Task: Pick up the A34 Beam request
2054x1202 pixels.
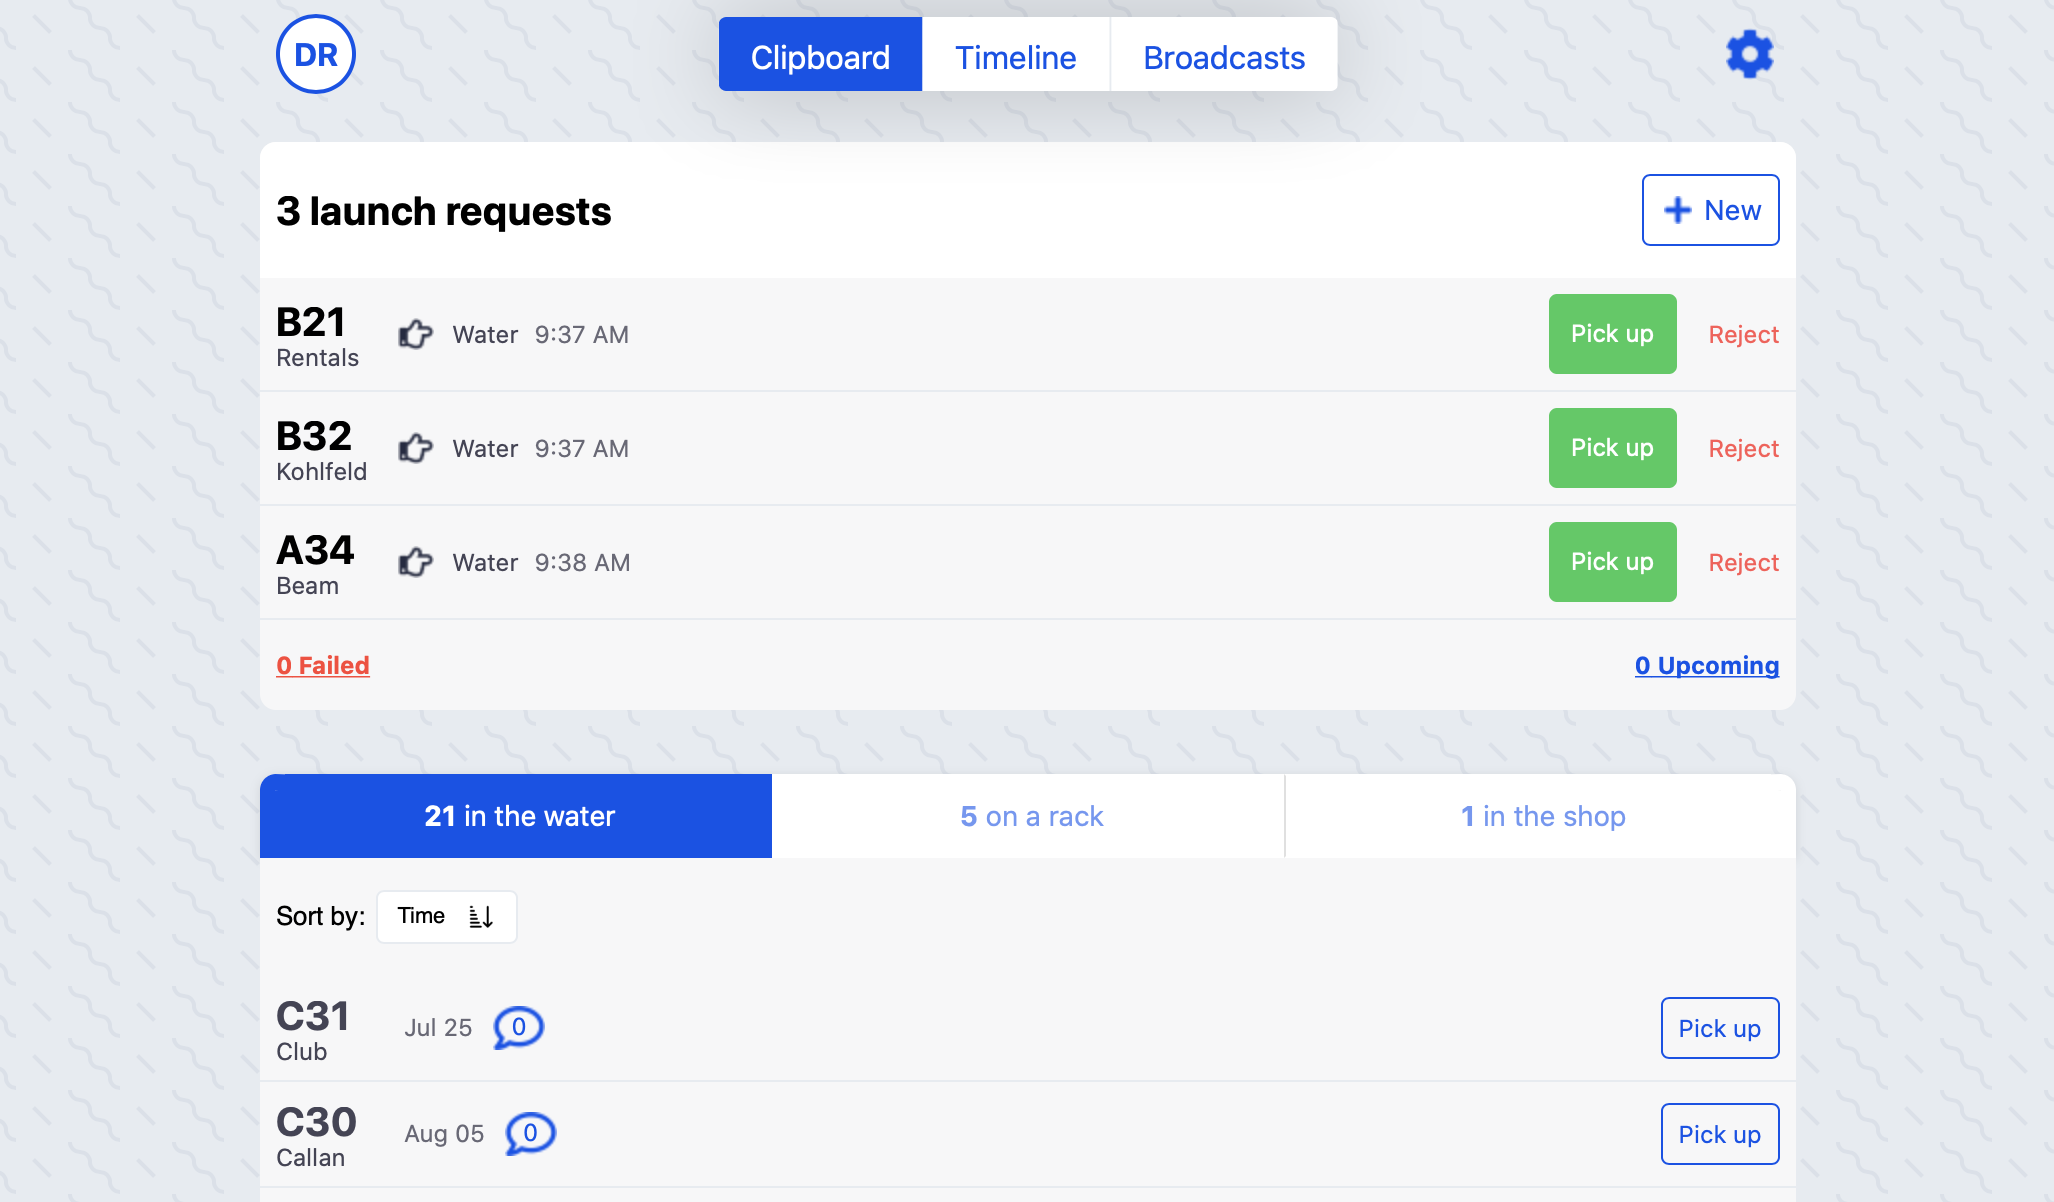Action: coord(1612,561)
